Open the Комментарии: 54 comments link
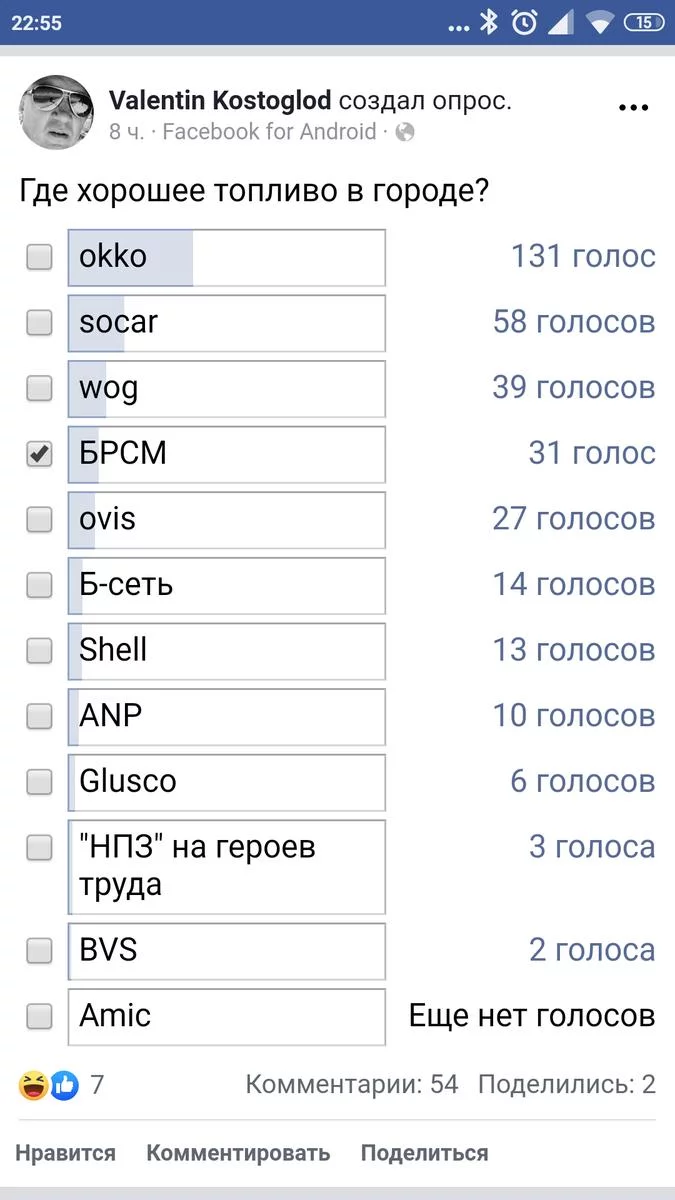 pos(352,1085)
